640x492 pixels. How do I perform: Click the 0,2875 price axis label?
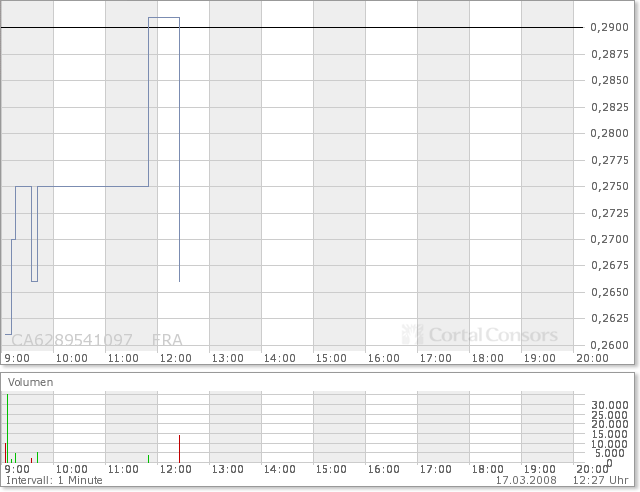[x=609, y=54]
